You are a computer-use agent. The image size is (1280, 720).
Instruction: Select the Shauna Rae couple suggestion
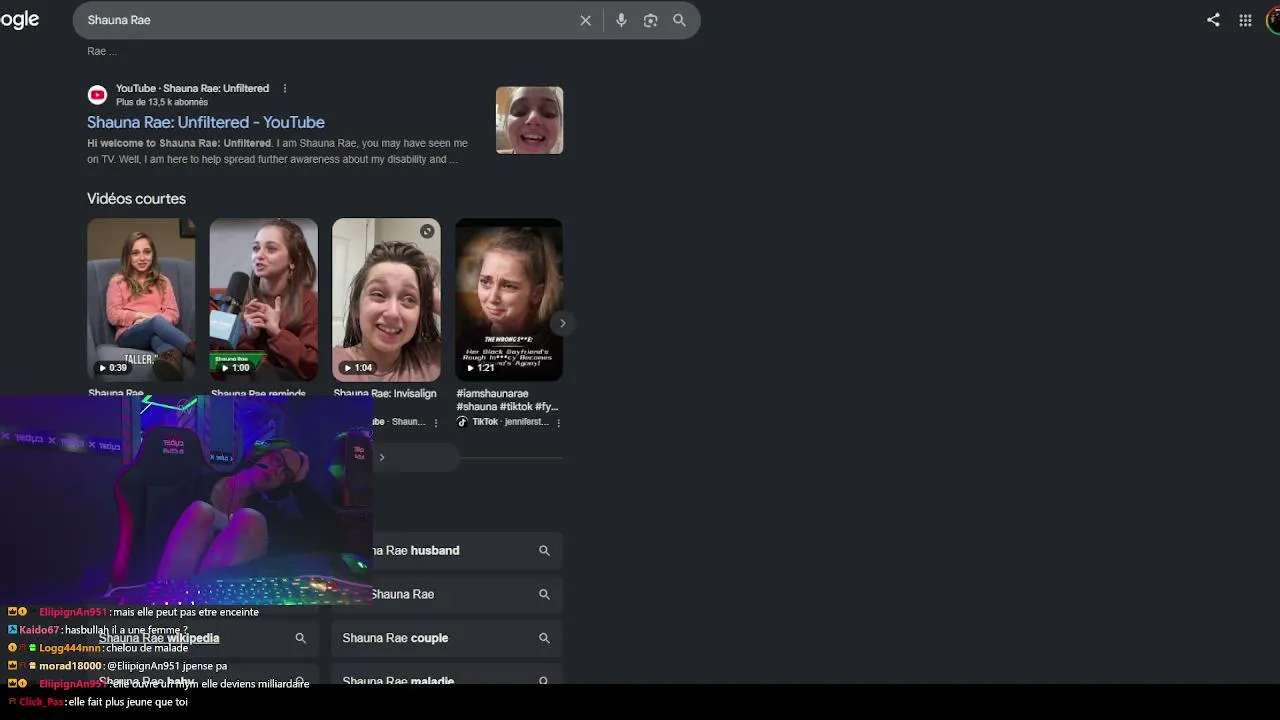pyautogui.click(x=447, y=638)
